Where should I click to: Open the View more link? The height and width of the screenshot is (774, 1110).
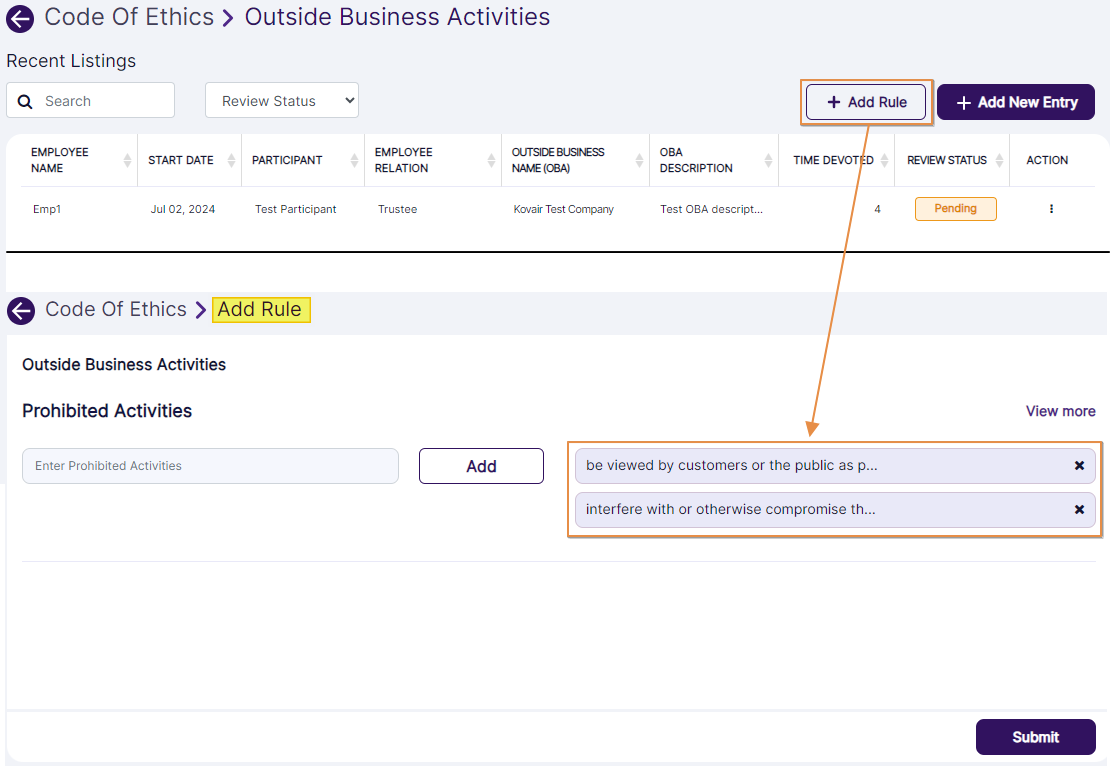pos(1060,411)
